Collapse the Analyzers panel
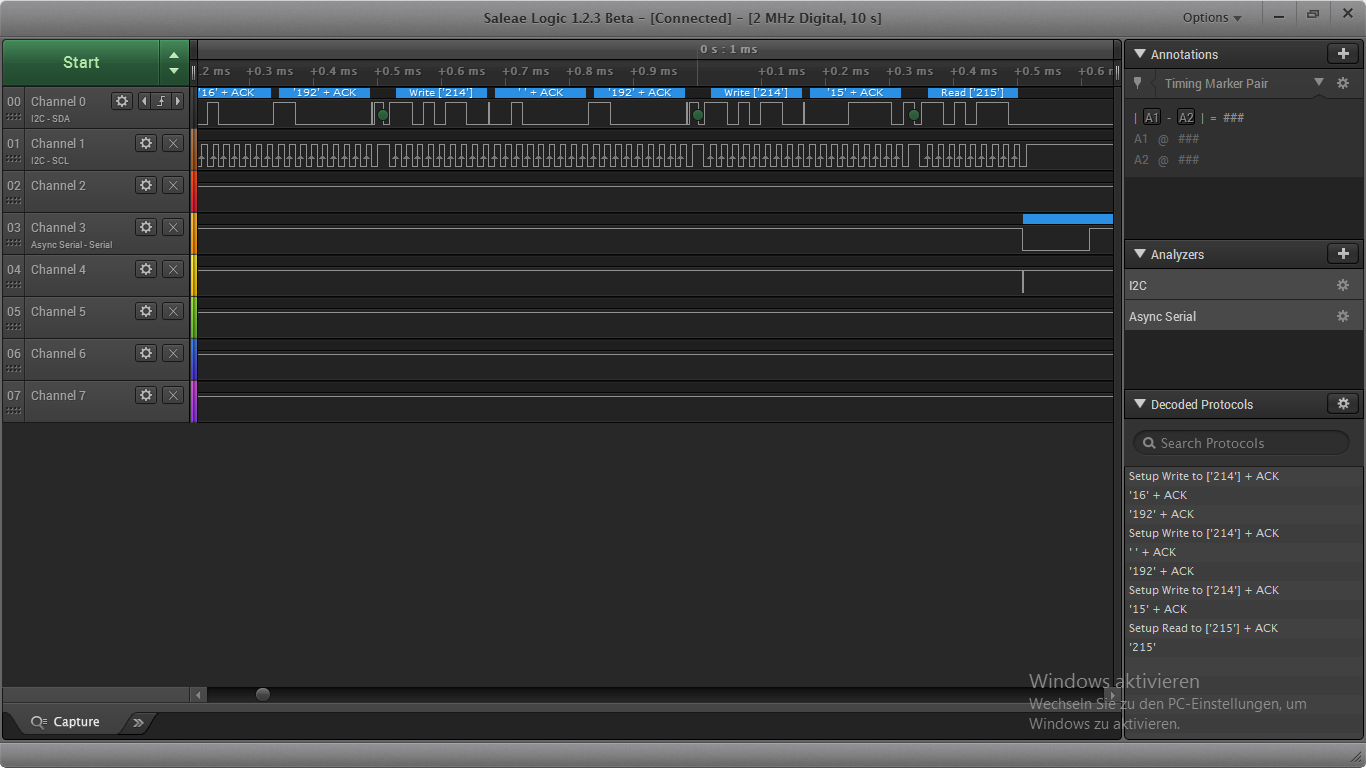This screenshot has height=768, width=1366. (x=1139, y=254)
